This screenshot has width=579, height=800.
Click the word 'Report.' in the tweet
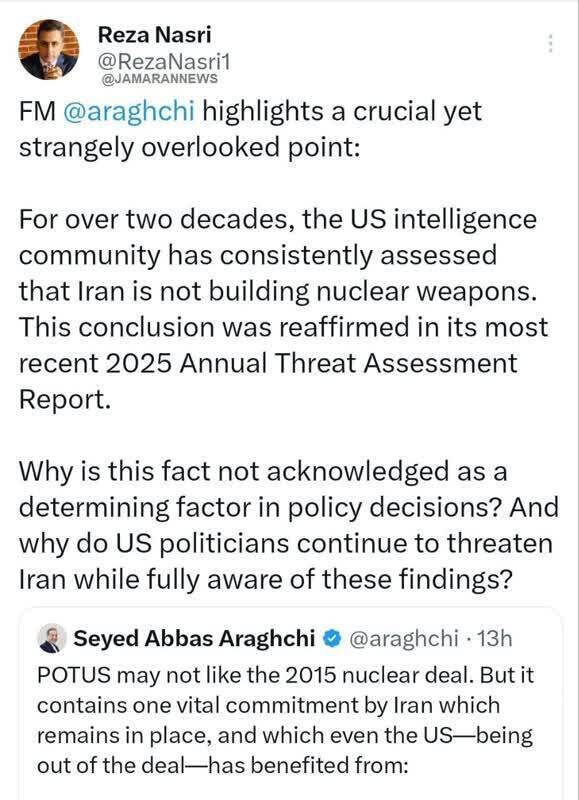tap(65, 399)
